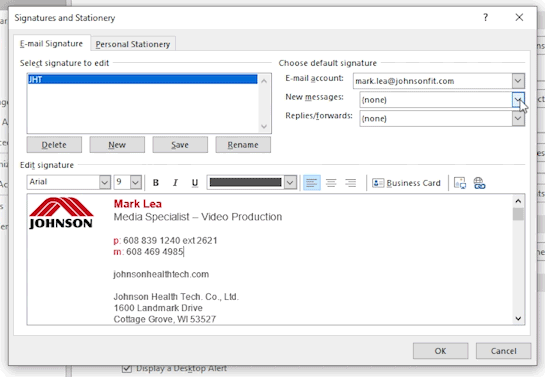Image resolution: width=545 pixels, height=377 pixels.
Task: Switch to the Personal Stationery tab
Action: [x=133, y=44]
